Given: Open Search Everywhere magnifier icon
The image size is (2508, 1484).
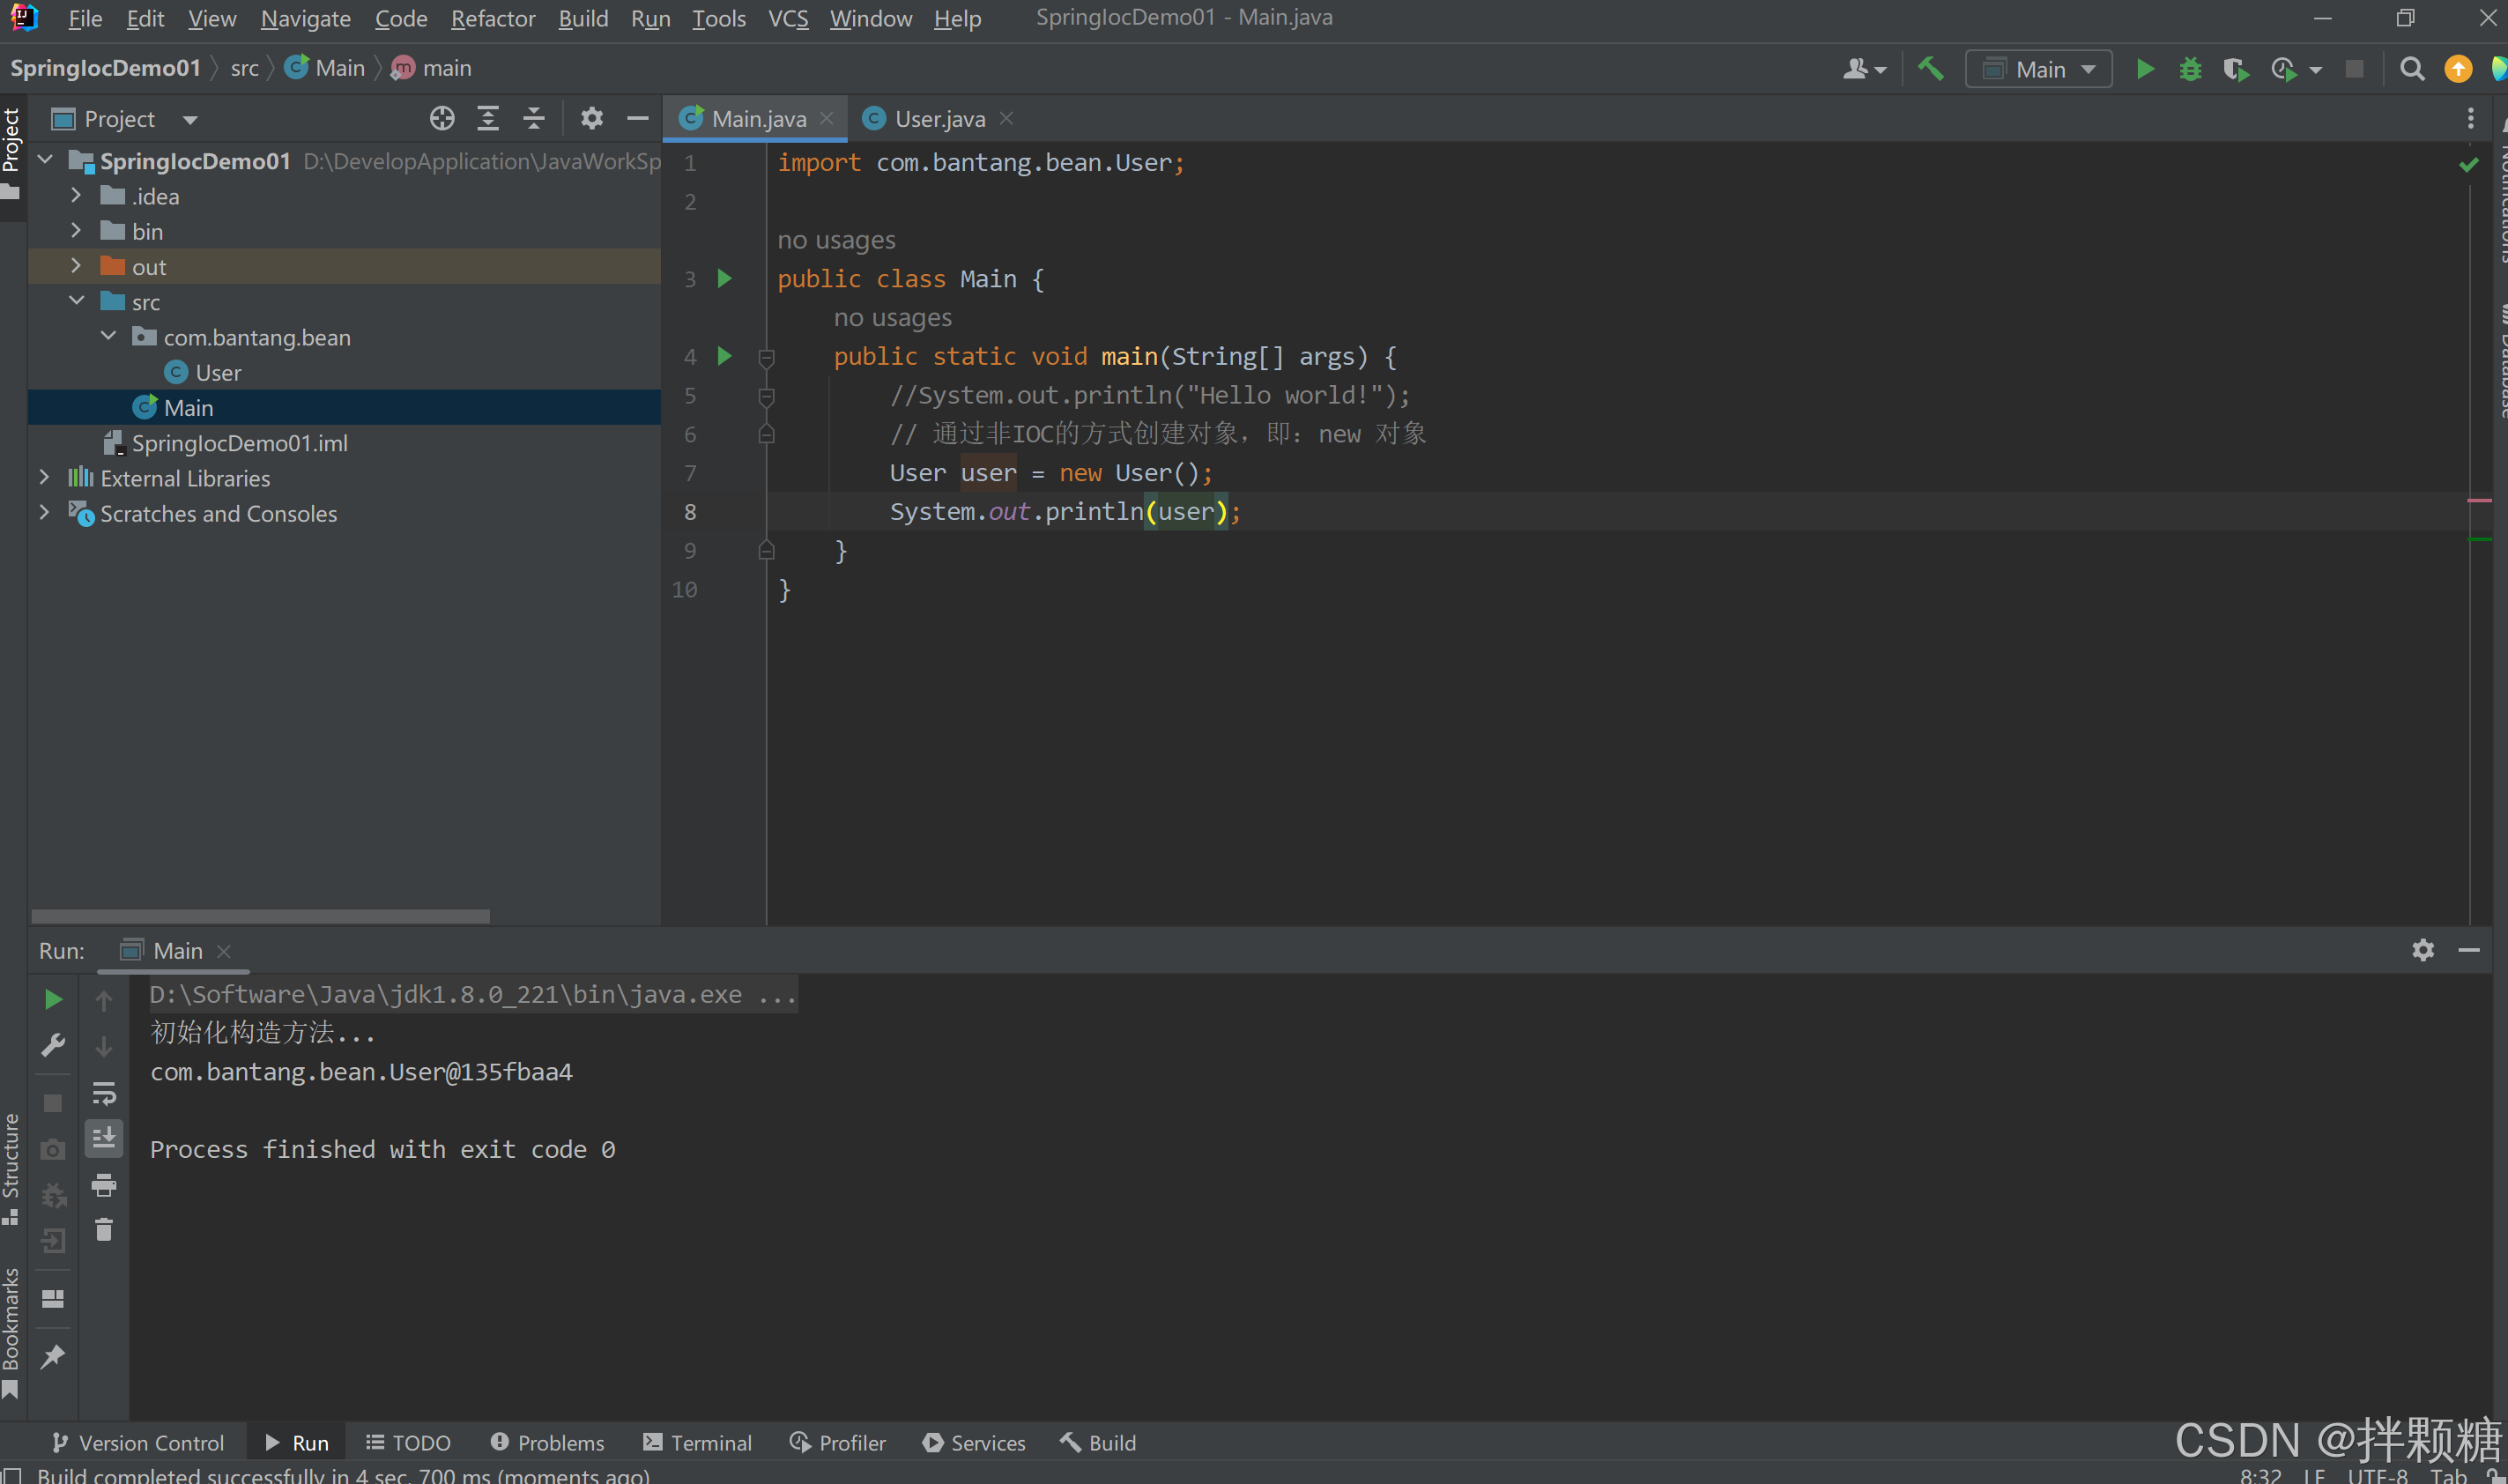Looking at the screenshot, I should 2411,69.
